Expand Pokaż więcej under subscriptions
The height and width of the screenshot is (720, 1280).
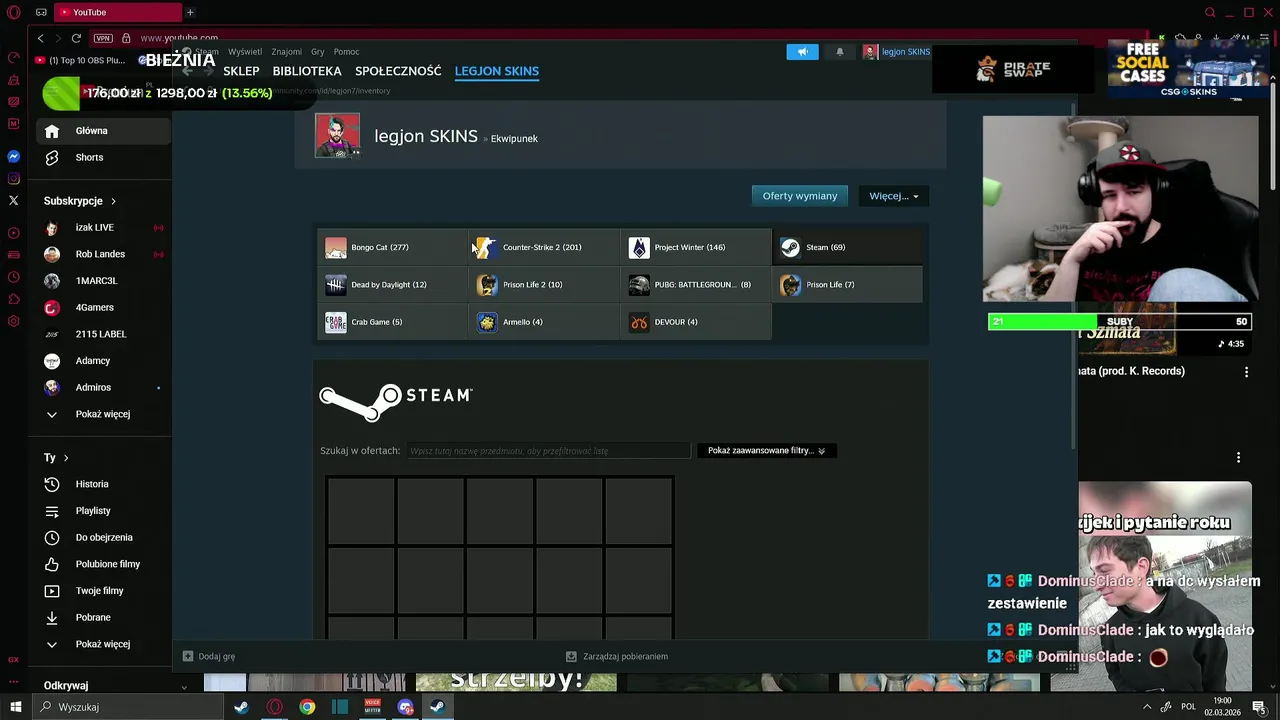[102, 414]
